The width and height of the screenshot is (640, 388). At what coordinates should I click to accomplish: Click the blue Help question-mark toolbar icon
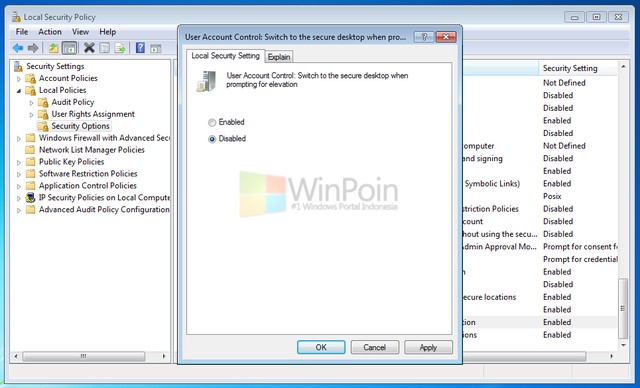coord(140,48)
